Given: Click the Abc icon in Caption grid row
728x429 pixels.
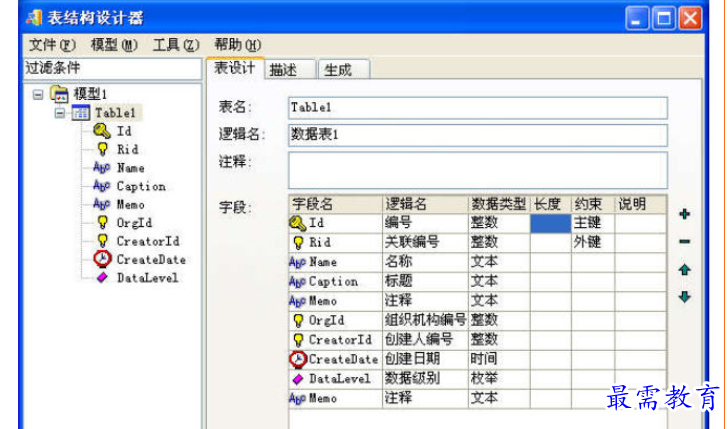Looking at the screenshot, I should [x=297, y=282].
